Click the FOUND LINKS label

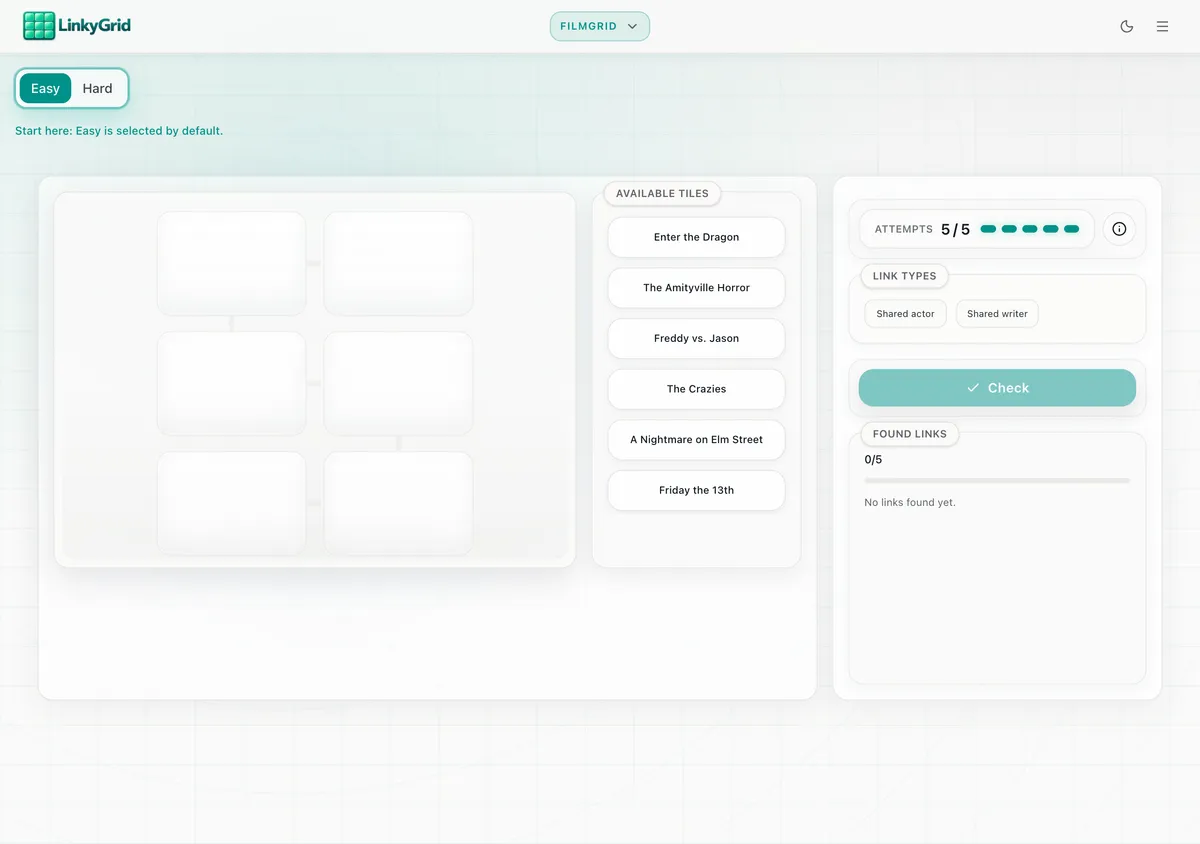[910, 434]
